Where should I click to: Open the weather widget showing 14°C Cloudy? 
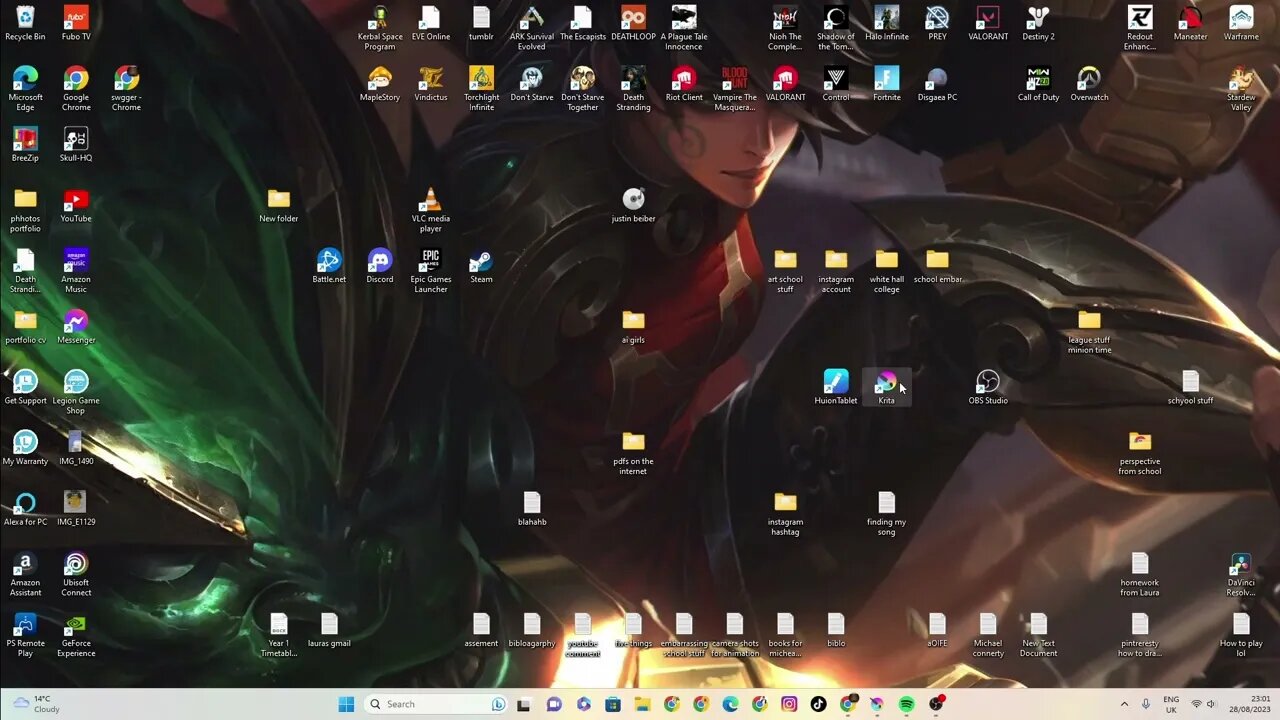coord(37,704)
